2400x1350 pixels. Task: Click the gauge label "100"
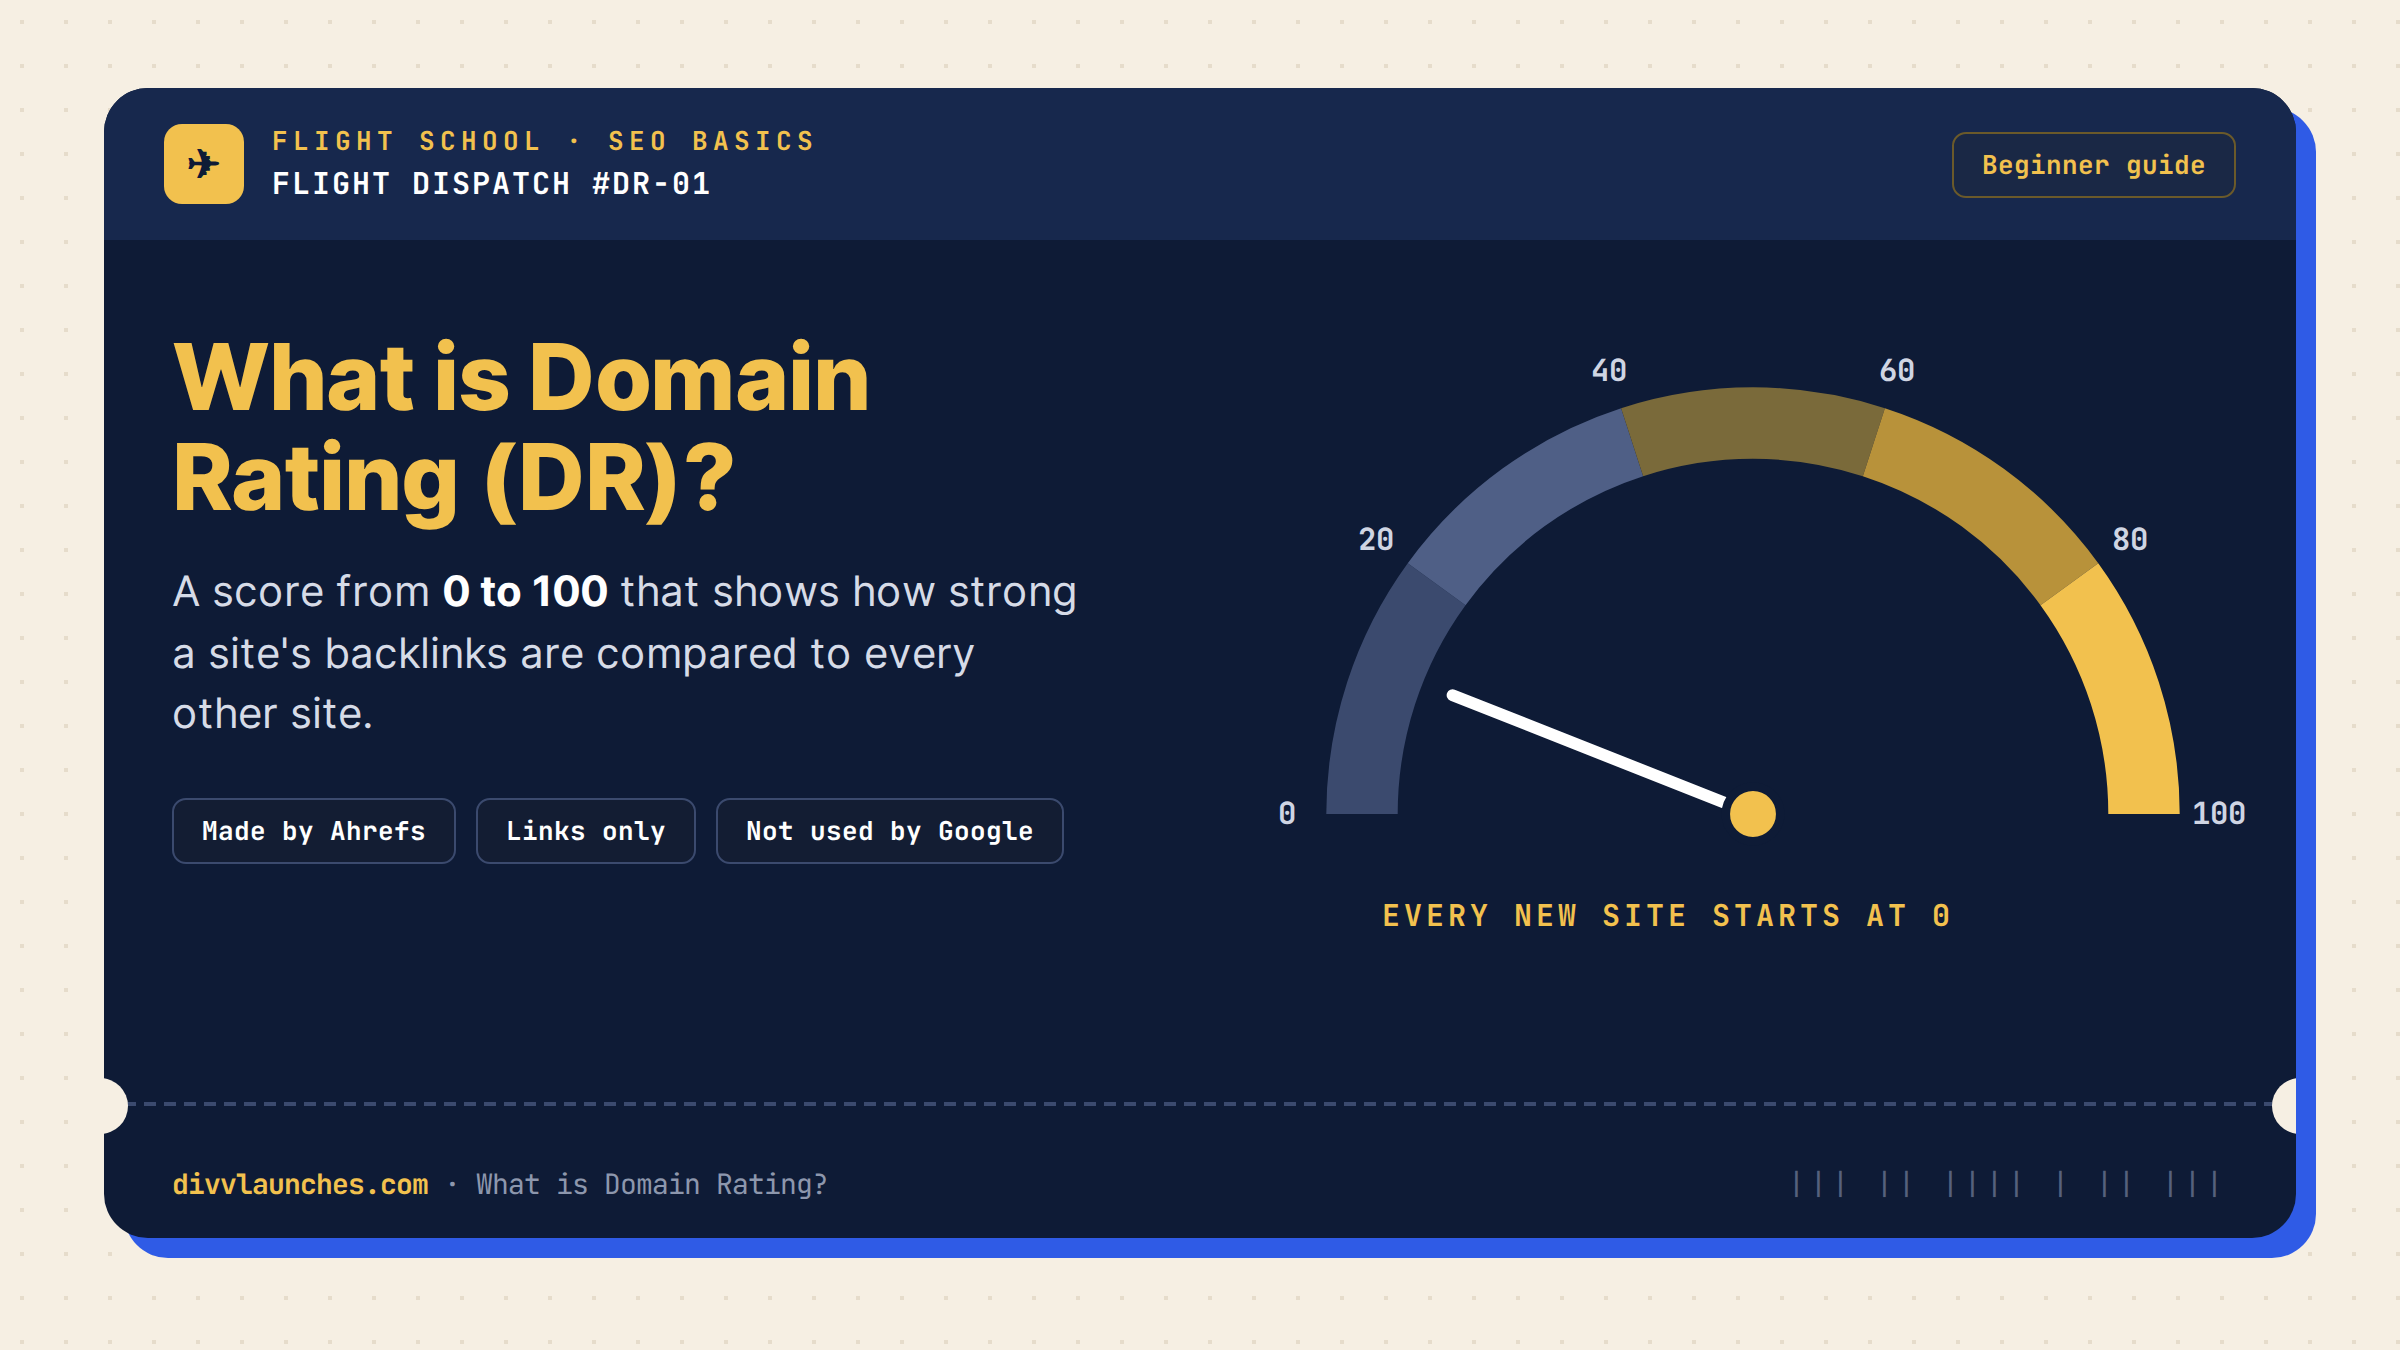[x=2219, y=813]
